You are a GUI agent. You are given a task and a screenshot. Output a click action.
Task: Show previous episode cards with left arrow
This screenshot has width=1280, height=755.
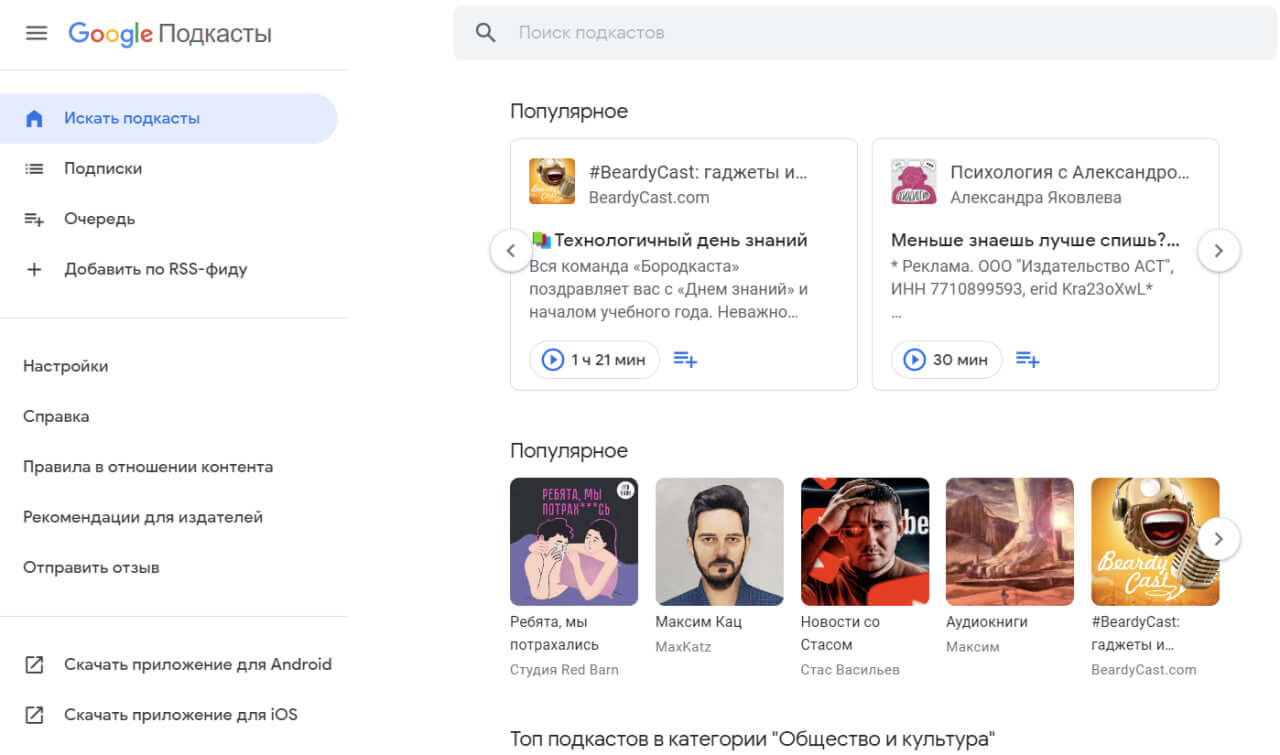(x=511, y=251)
